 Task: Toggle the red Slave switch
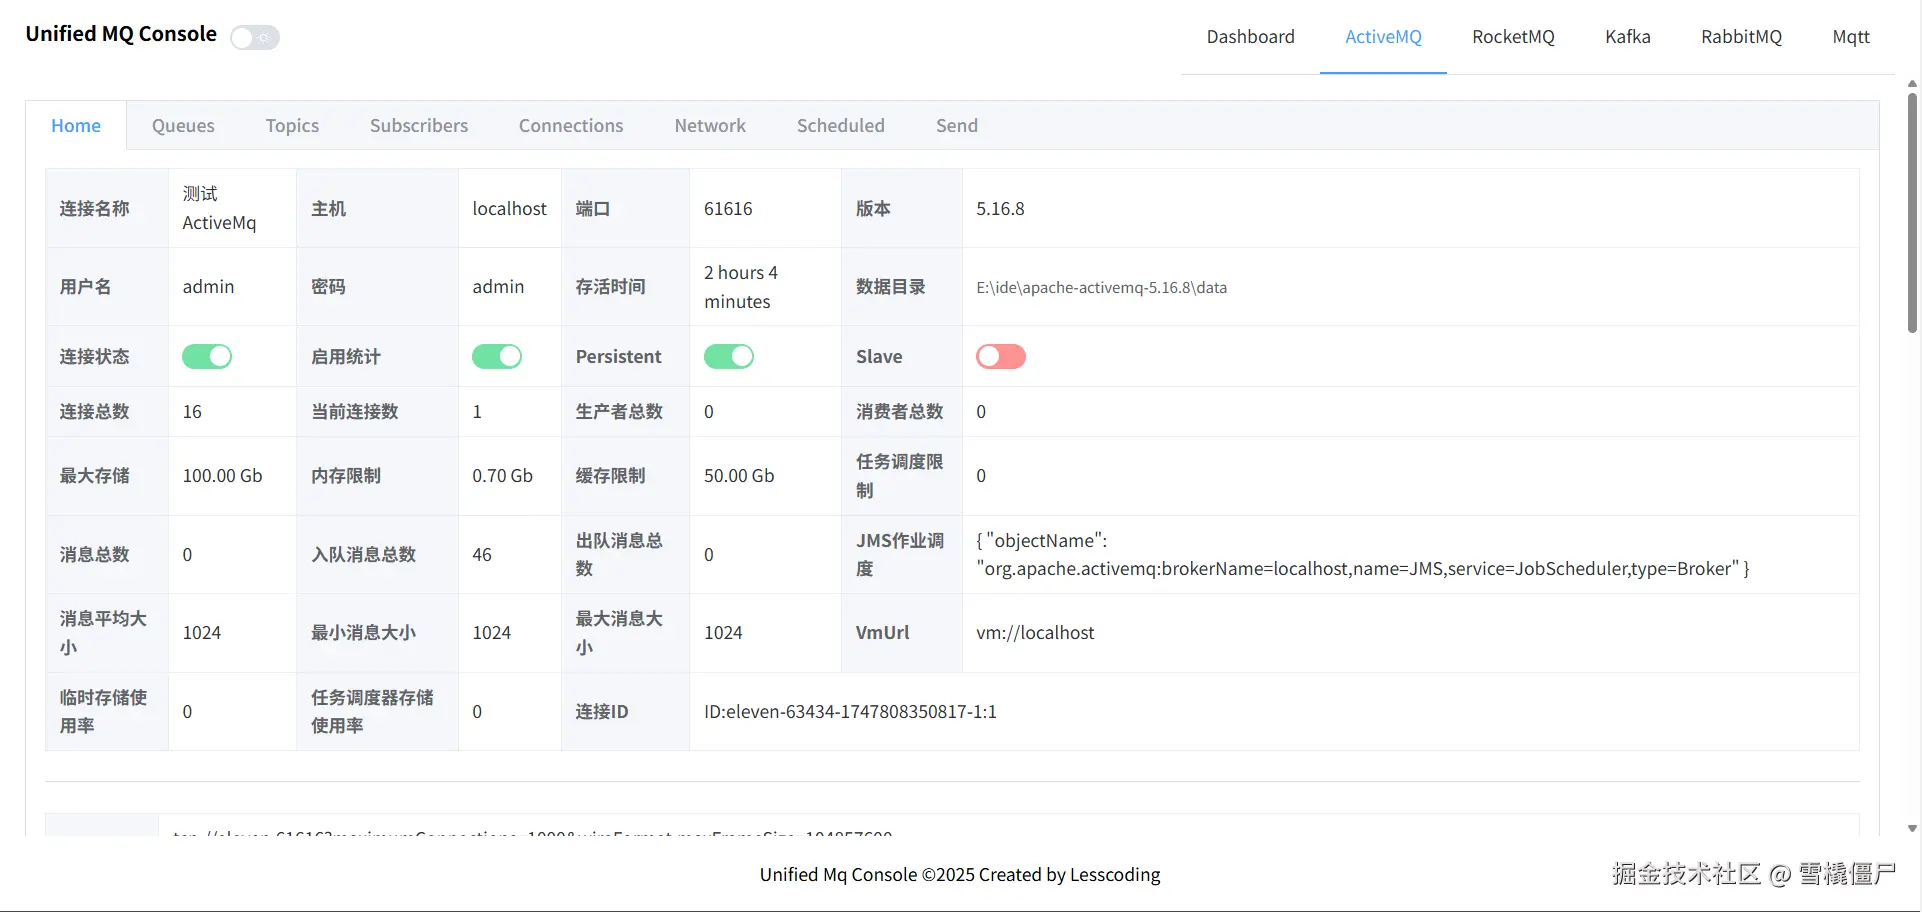tap(1001, 357)
